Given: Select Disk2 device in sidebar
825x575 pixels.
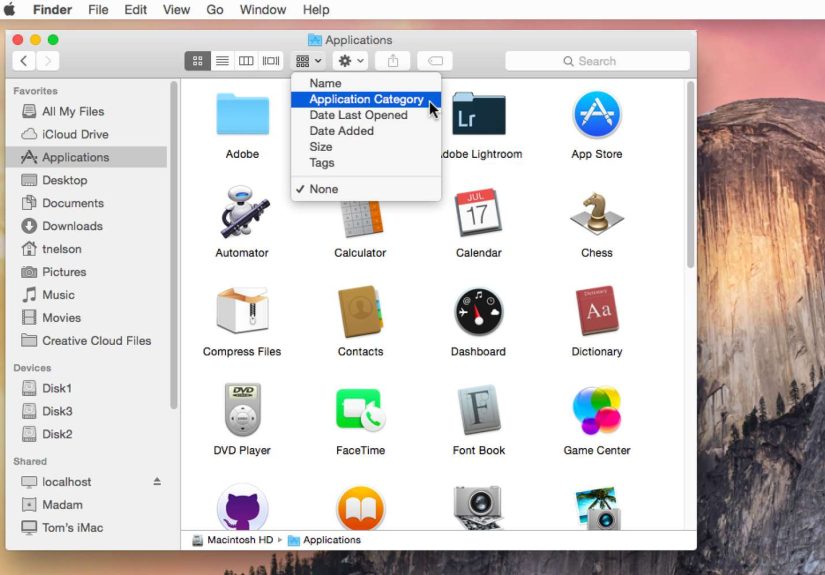Looking at the screenshot, I should [87, 434].
